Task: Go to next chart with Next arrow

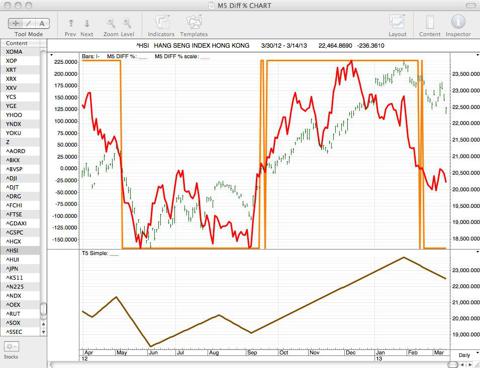Action: coord(87,23)
